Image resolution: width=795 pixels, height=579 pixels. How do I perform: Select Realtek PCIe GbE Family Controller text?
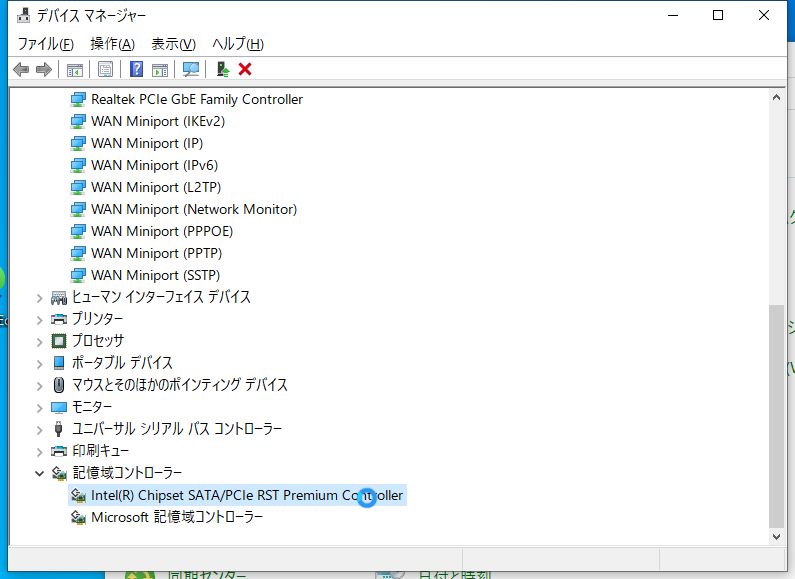[197, 99]
